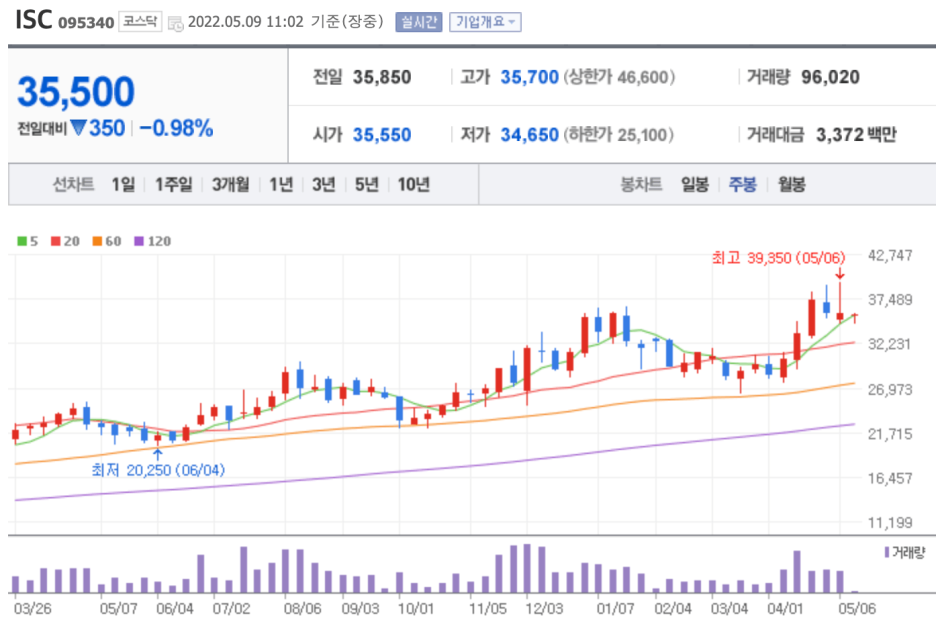
Task: Click the 32,231 price axis label
Action: pos(890,344)
